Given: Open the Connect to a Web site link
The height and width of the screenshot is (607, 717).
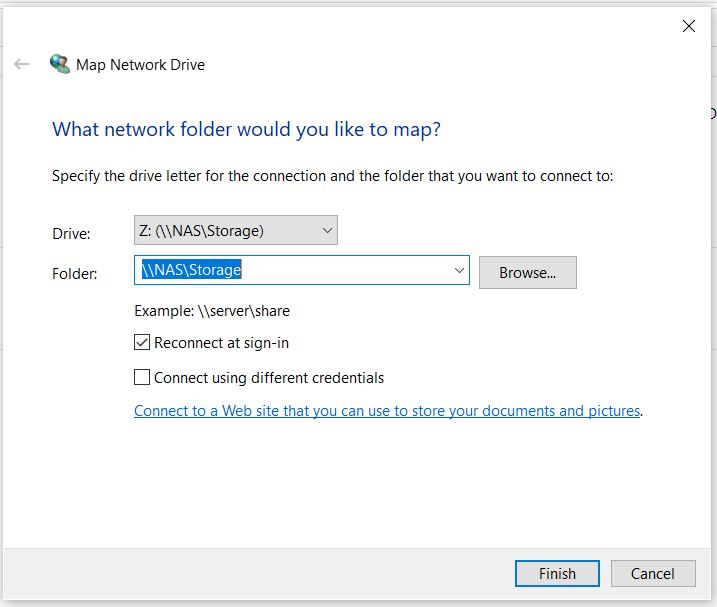Looking at the screenshot, I should point(387,411).
